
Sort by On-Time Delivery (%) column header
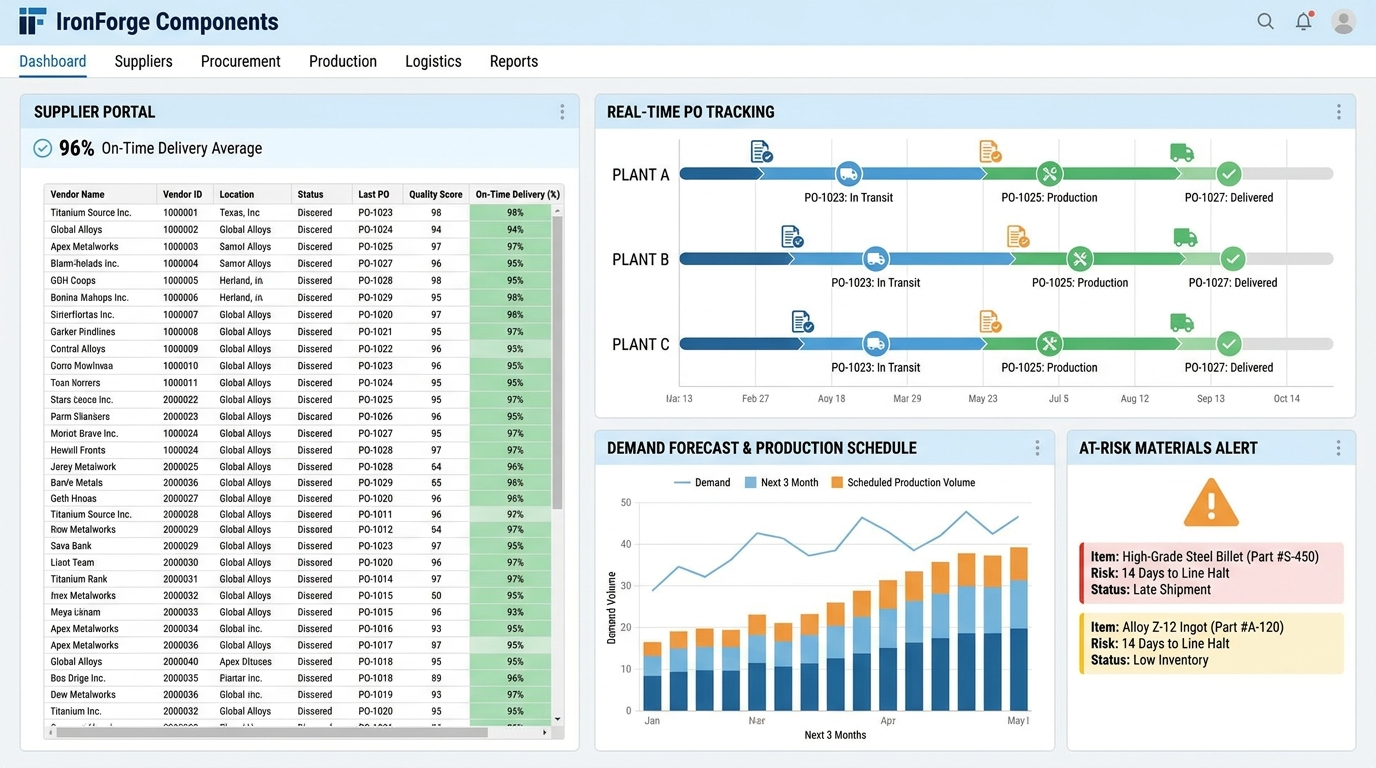point(517,194)
